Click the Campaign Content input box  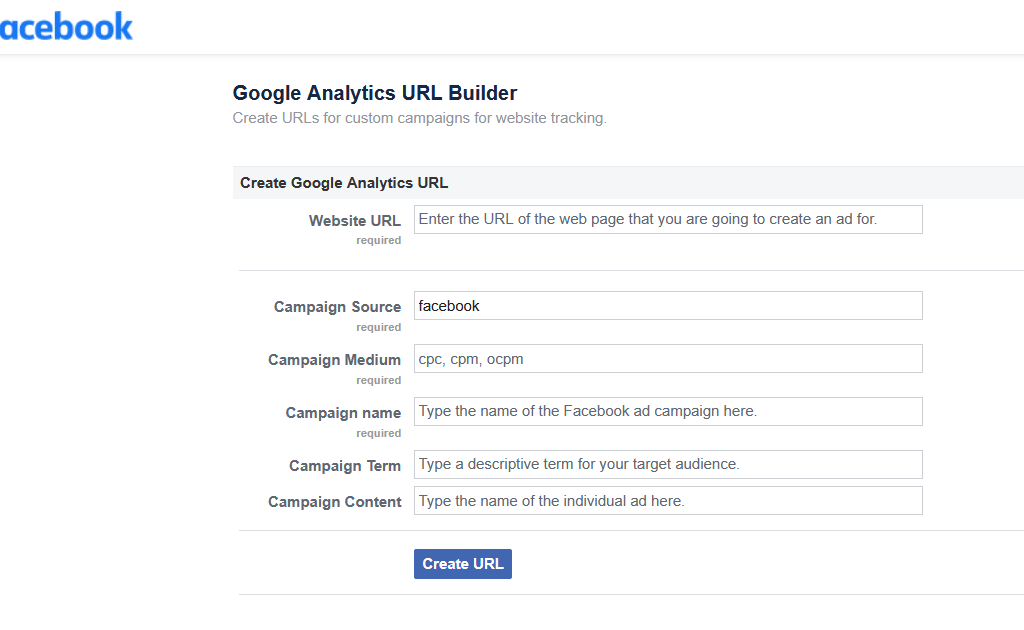[x=668, y=500]
